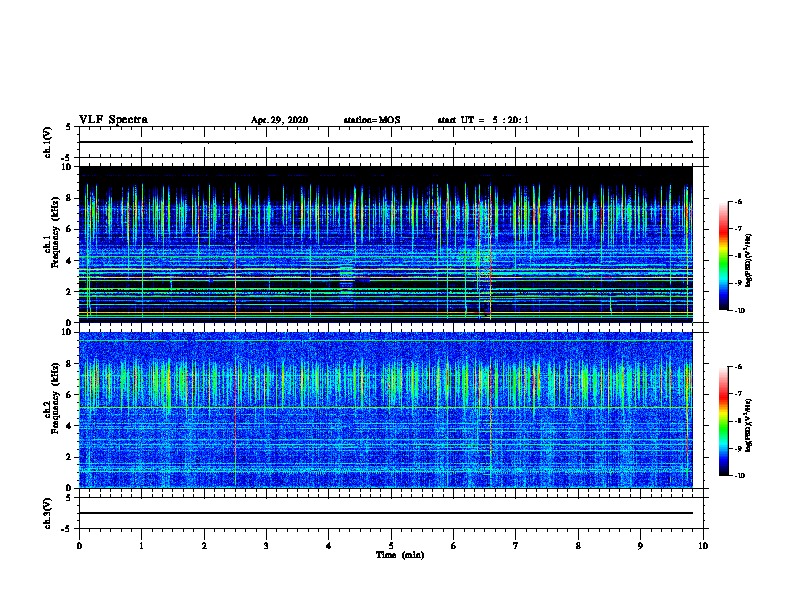Select the date text "Apr. 29, 2020"

279,120
